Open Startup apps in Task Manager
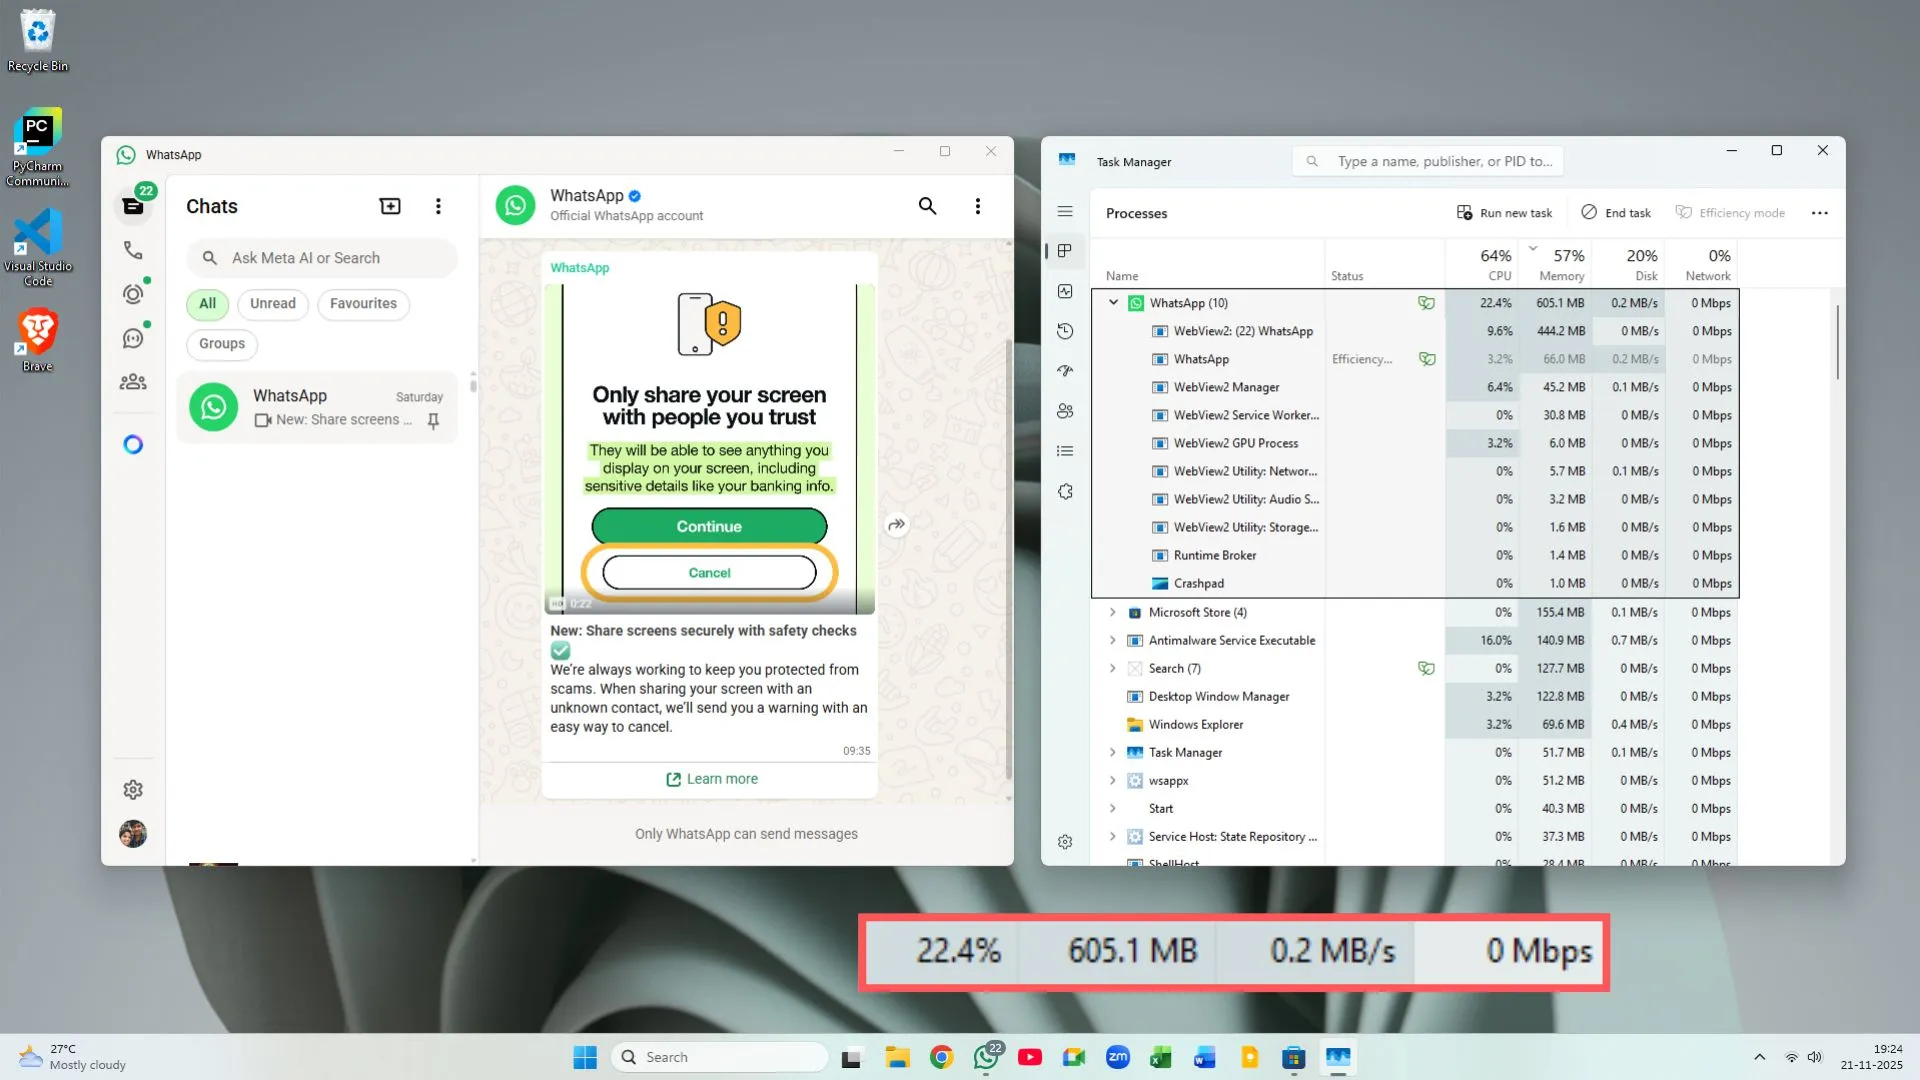1920x1080 pixels. click(x=1064, y=371)
